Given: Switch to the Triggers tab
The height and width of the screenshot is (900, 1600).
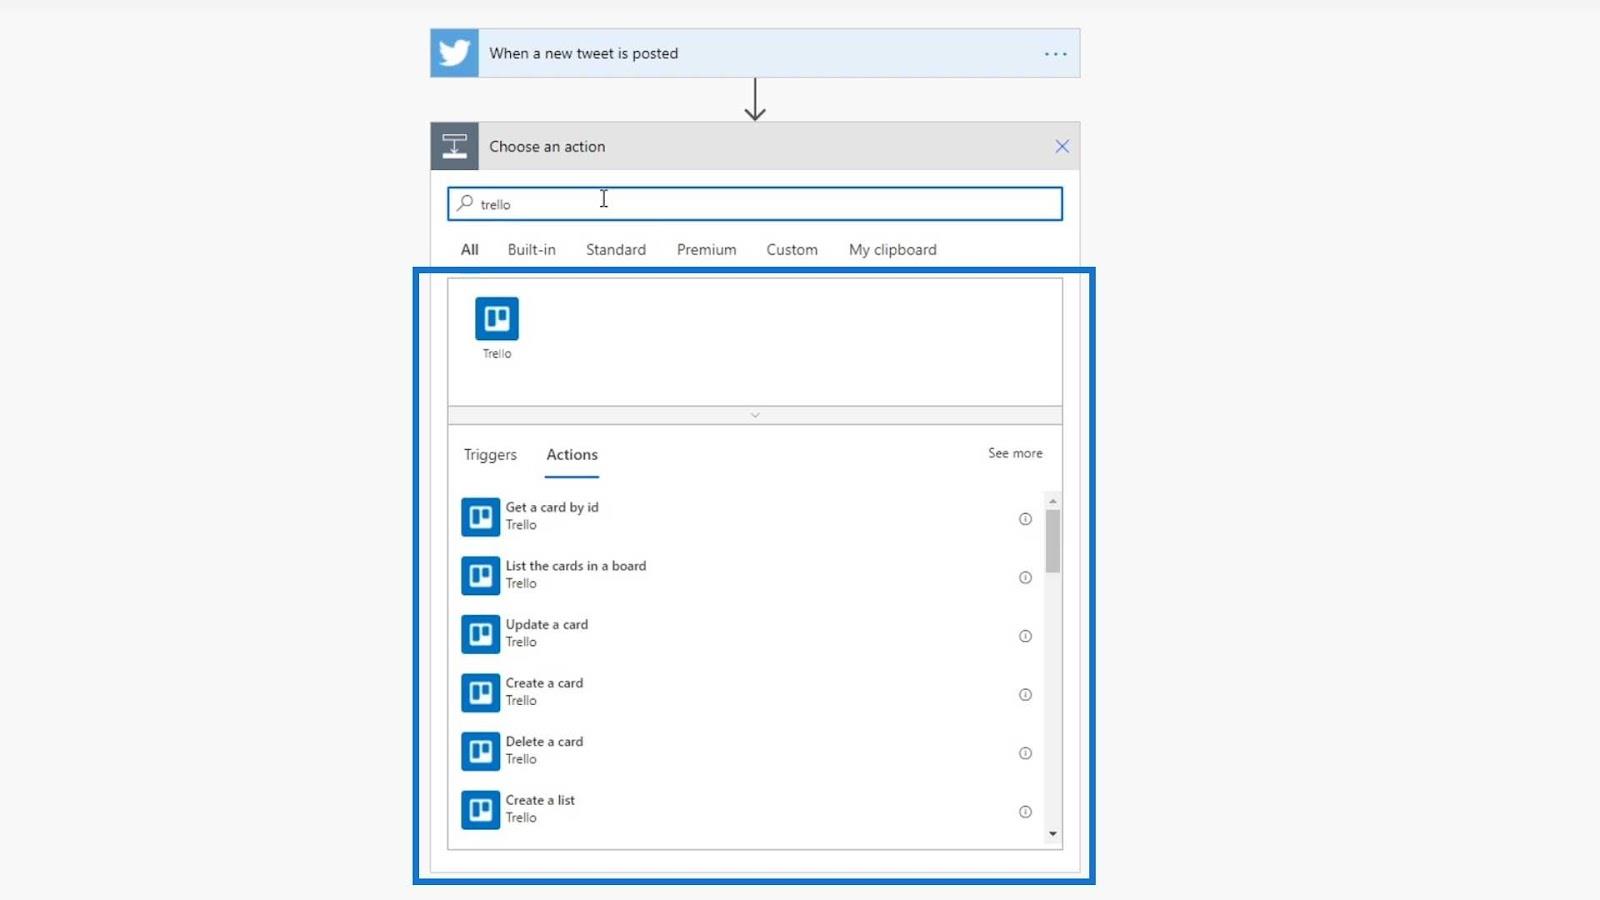Looking at the screenshot, I should (x=490, y=455).
